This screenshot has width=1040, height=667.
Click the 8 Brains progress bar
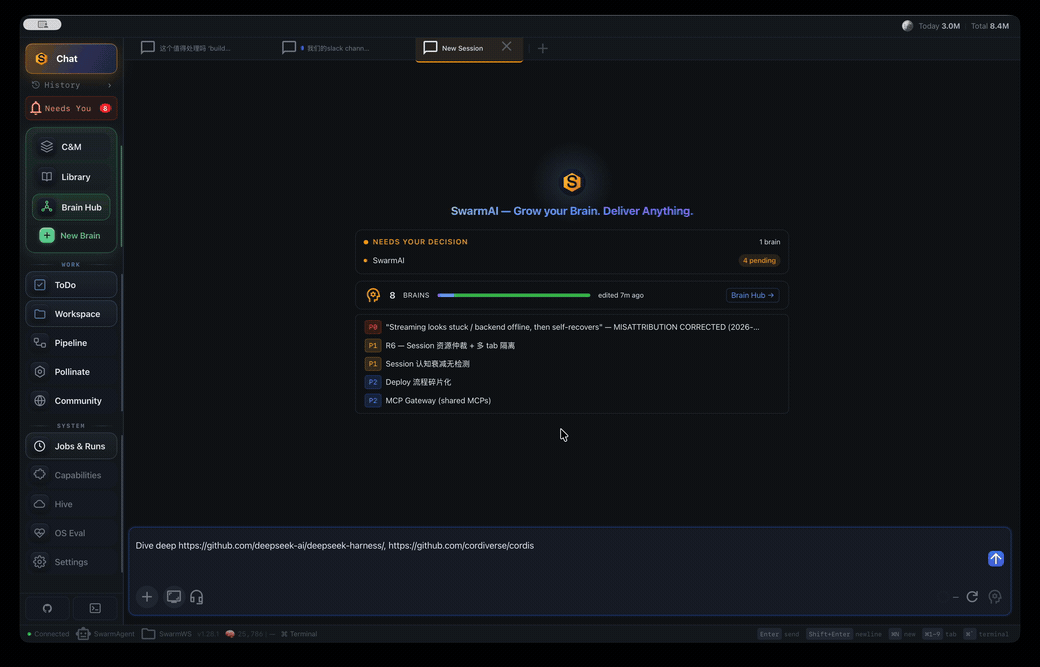point(513,295)
